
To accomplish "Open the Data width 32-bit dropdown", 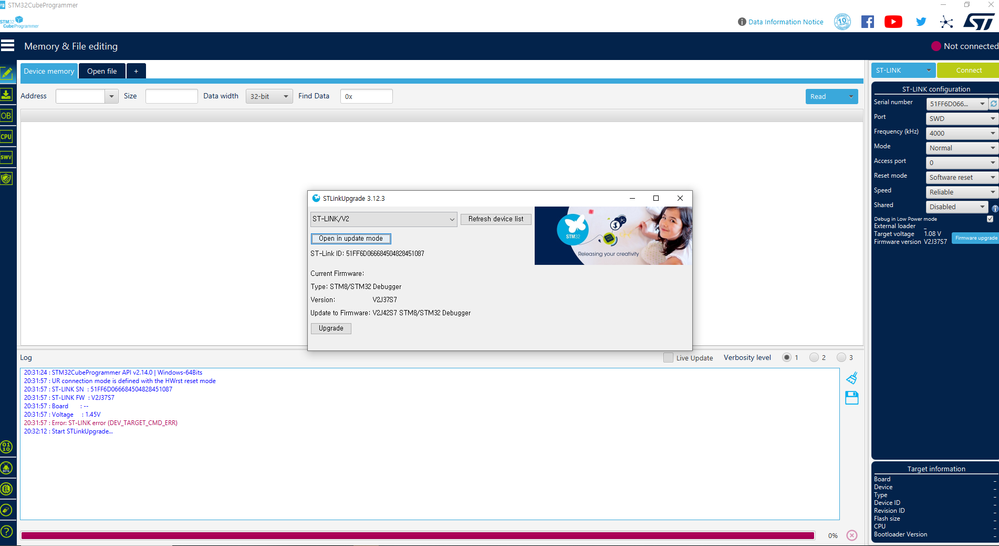I will tap(269, 96).
